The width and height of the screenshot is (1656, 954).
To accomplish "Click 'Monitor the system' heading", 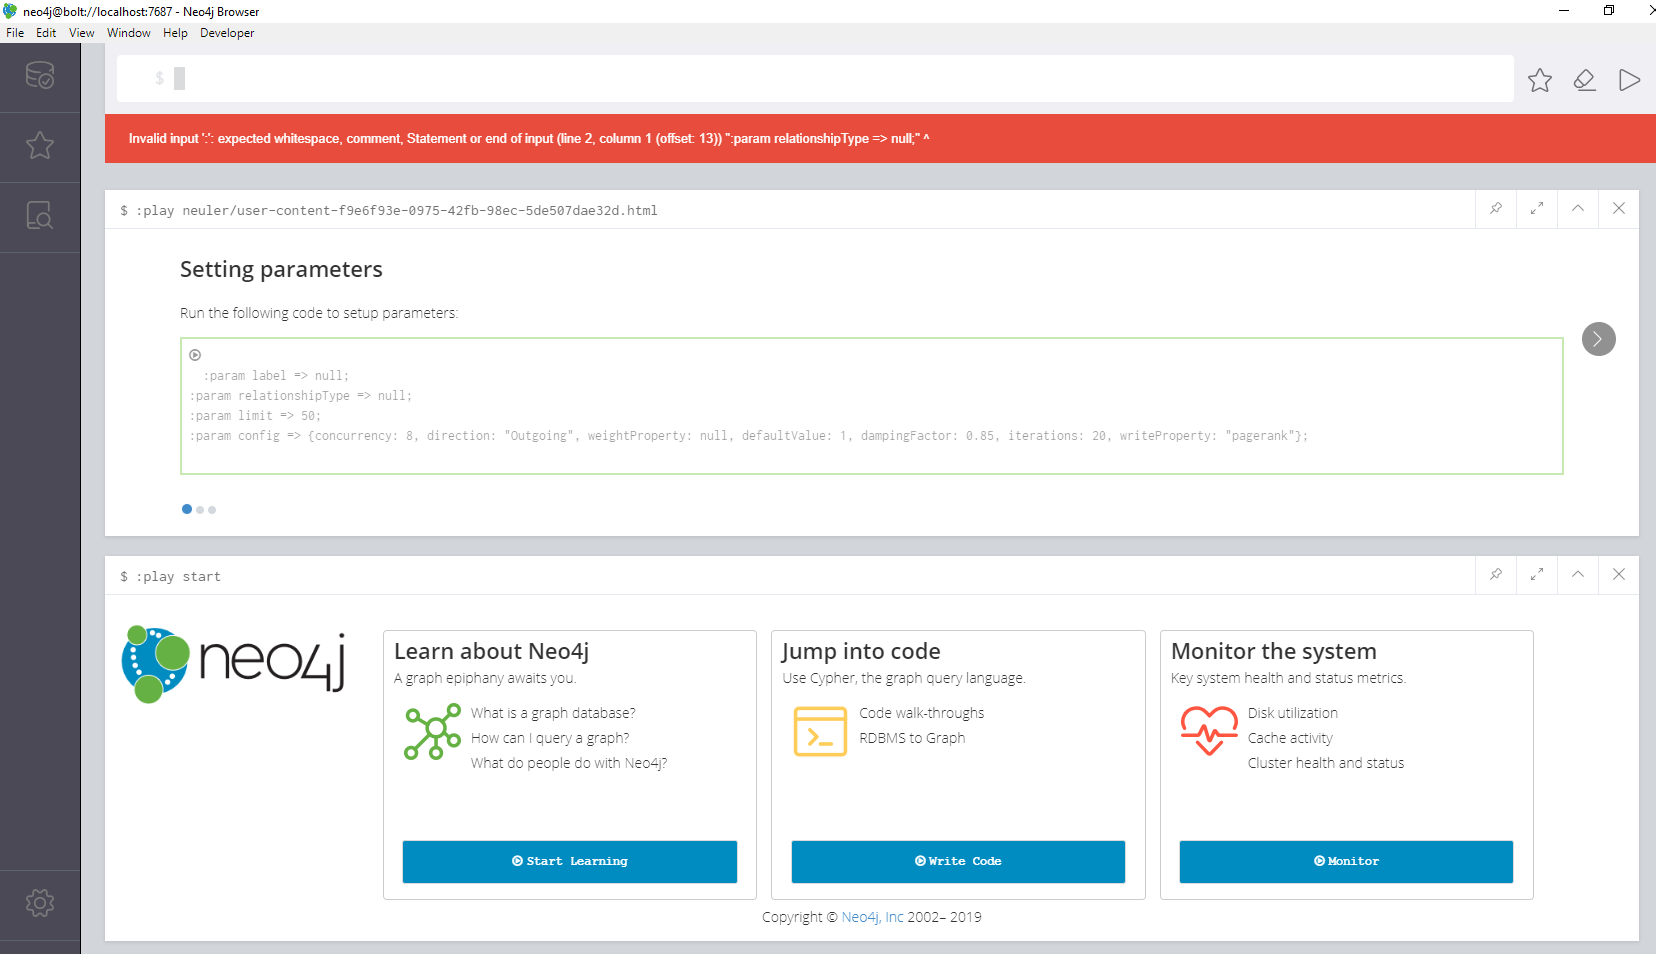I will 1274,651.
